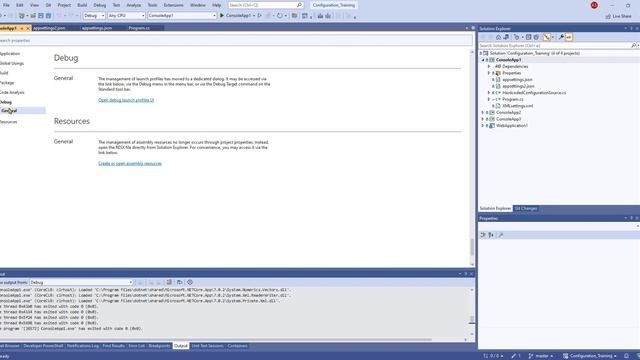Switch to appsettings2.json editor tab
640x360 pixels.
pos(49,28)
